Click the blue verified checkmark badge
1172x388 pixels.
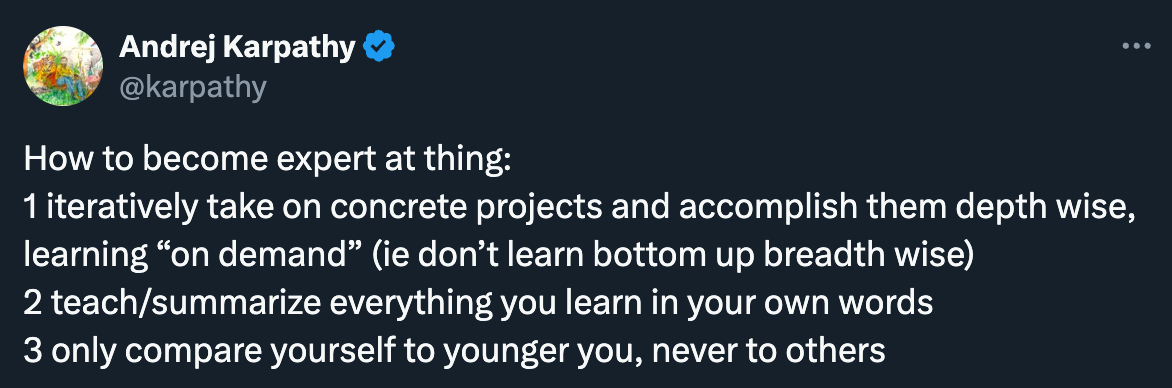click(379, 49)
